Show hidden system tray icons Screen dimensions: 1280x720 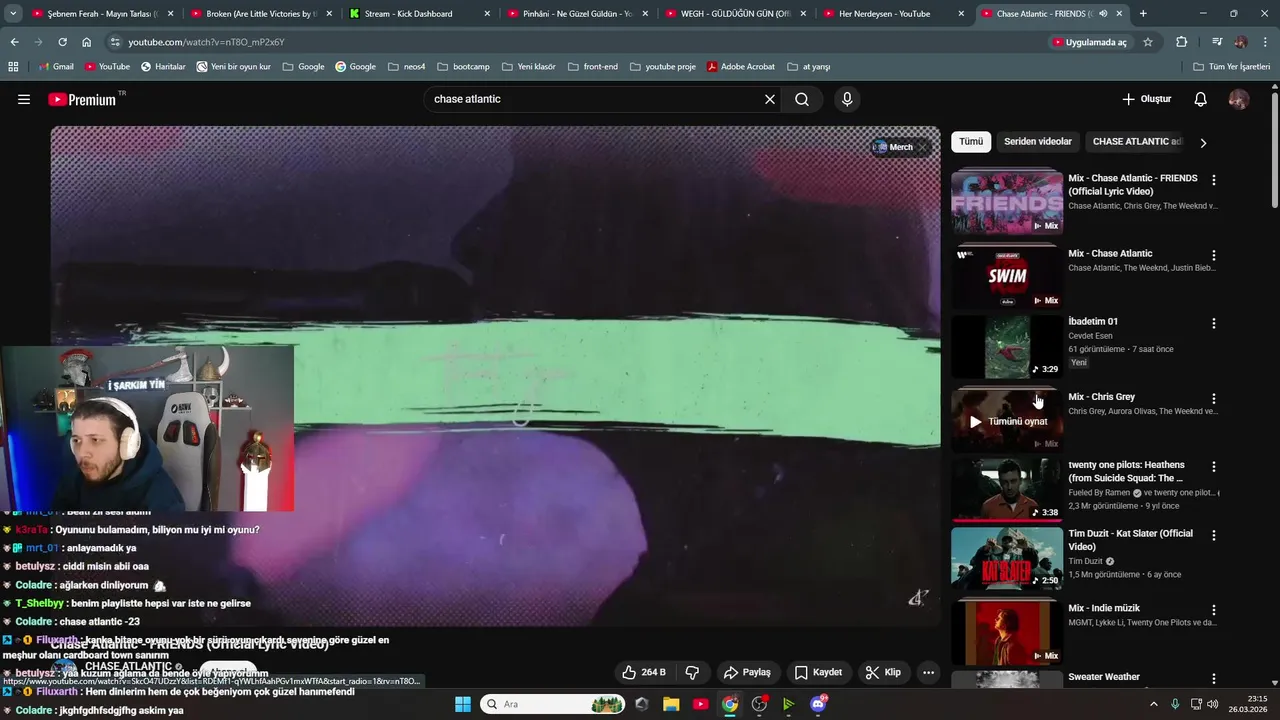[x=1154, y=704]
